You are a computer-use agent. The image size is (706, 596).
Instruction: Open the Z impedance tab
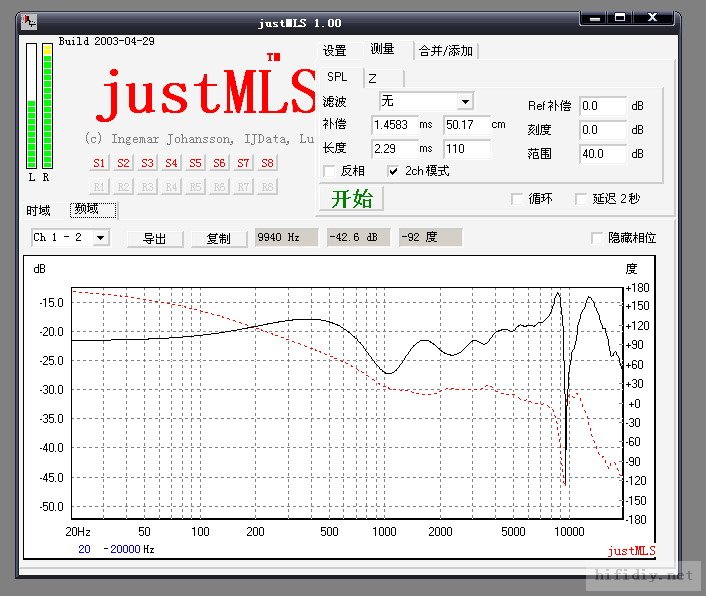tap(372, 77)
